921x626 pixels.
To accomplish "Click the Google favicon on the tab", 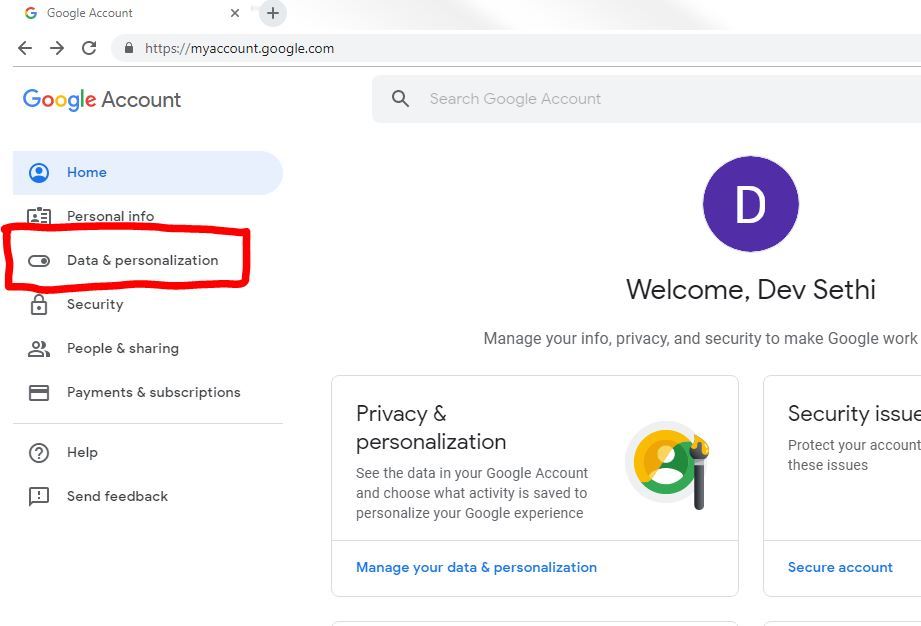I will [x=31, y=13].
